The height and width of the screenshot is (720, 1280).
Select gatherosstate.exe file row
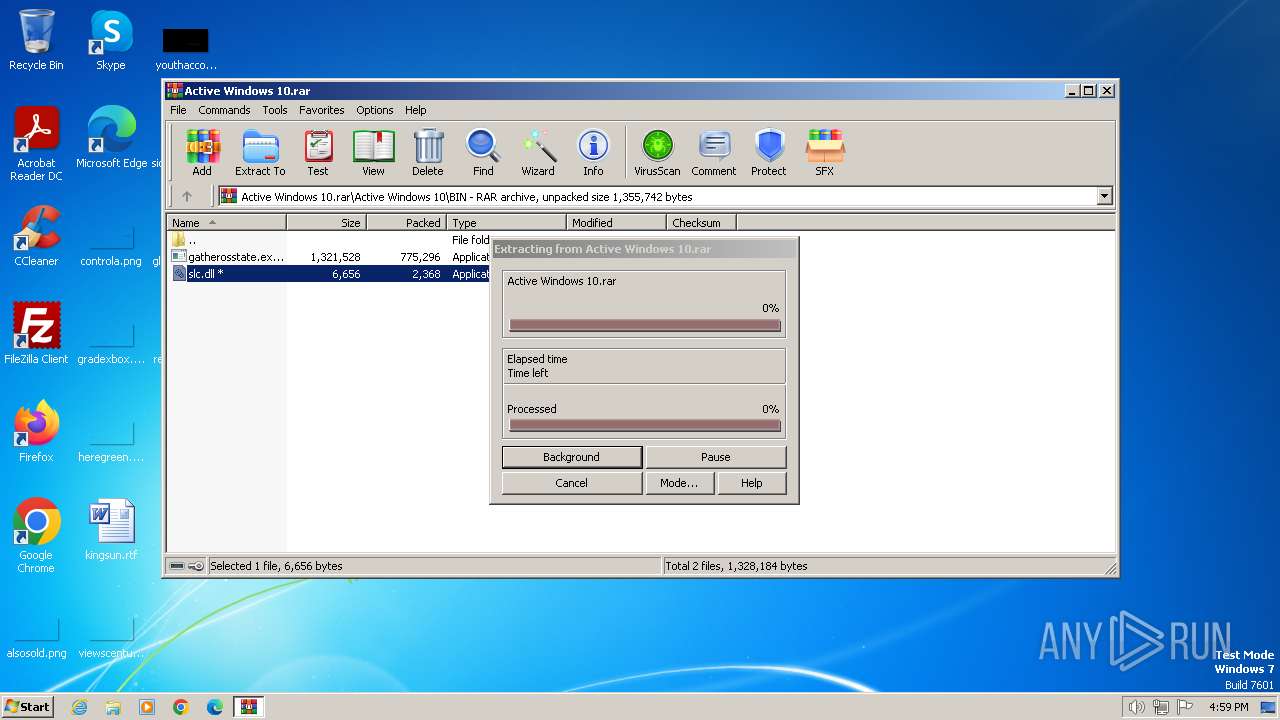point(330,257)
